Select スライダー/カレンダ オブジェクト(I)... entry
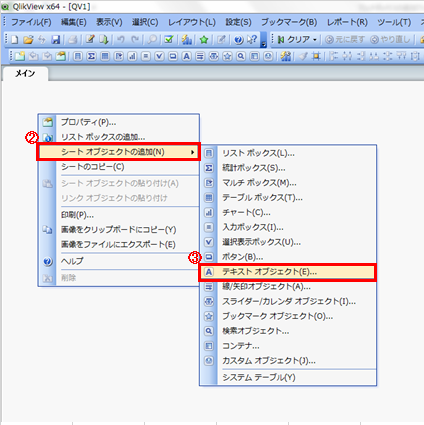The image size is (424, 425). coord(288,301)
